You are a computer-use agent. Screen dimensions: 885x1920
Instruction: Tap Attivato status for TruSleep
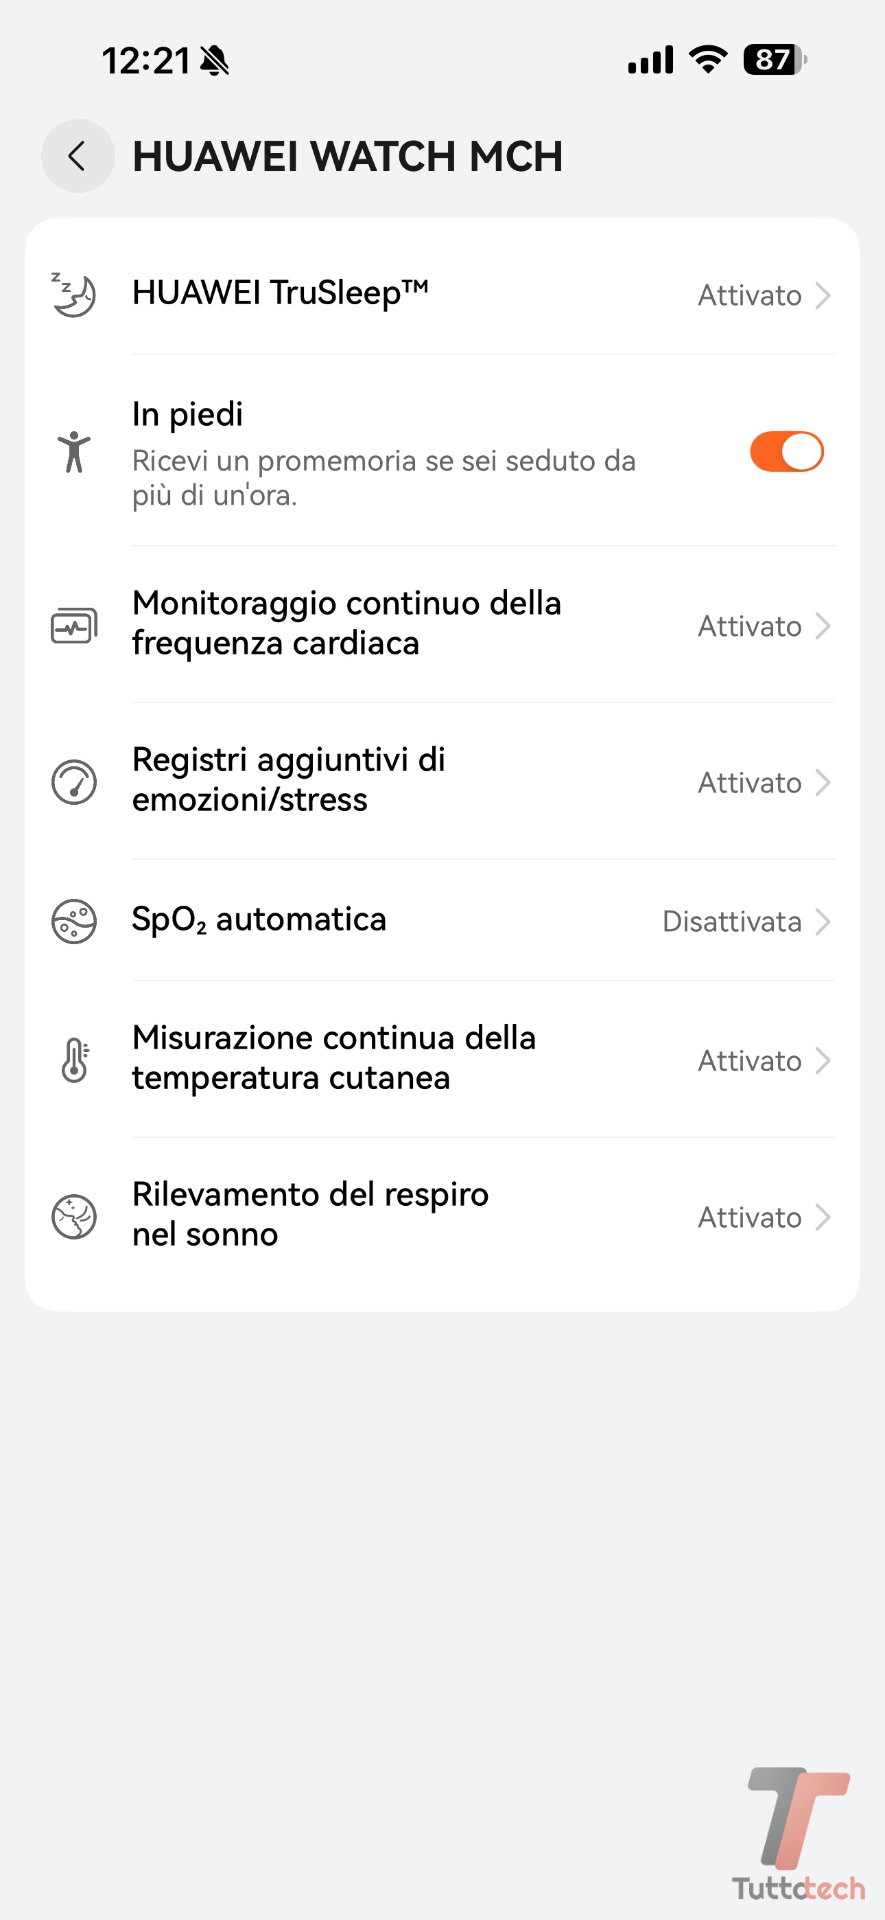[x=749, y=296]
